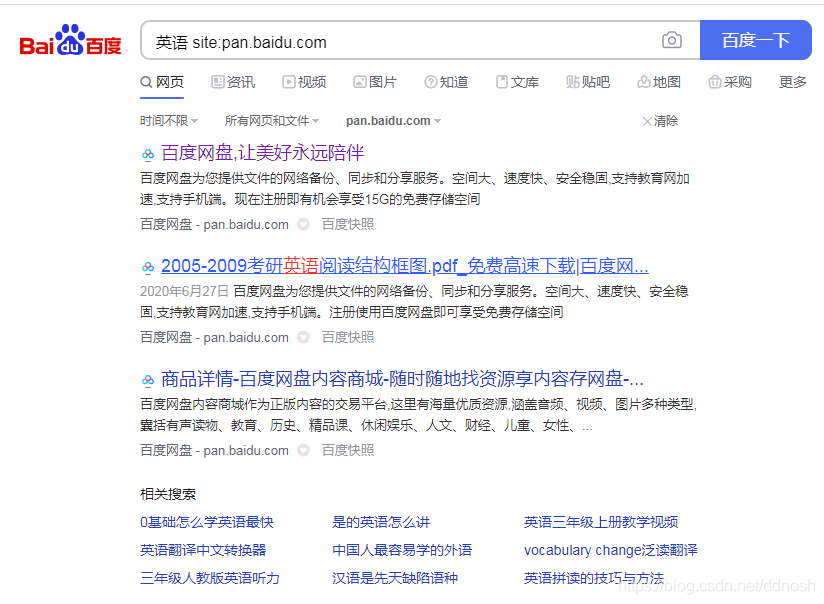824x604 pixels.
Task: Click the gray circle indicator beside pan.baidu.com
Action: [x=301, y=224]
